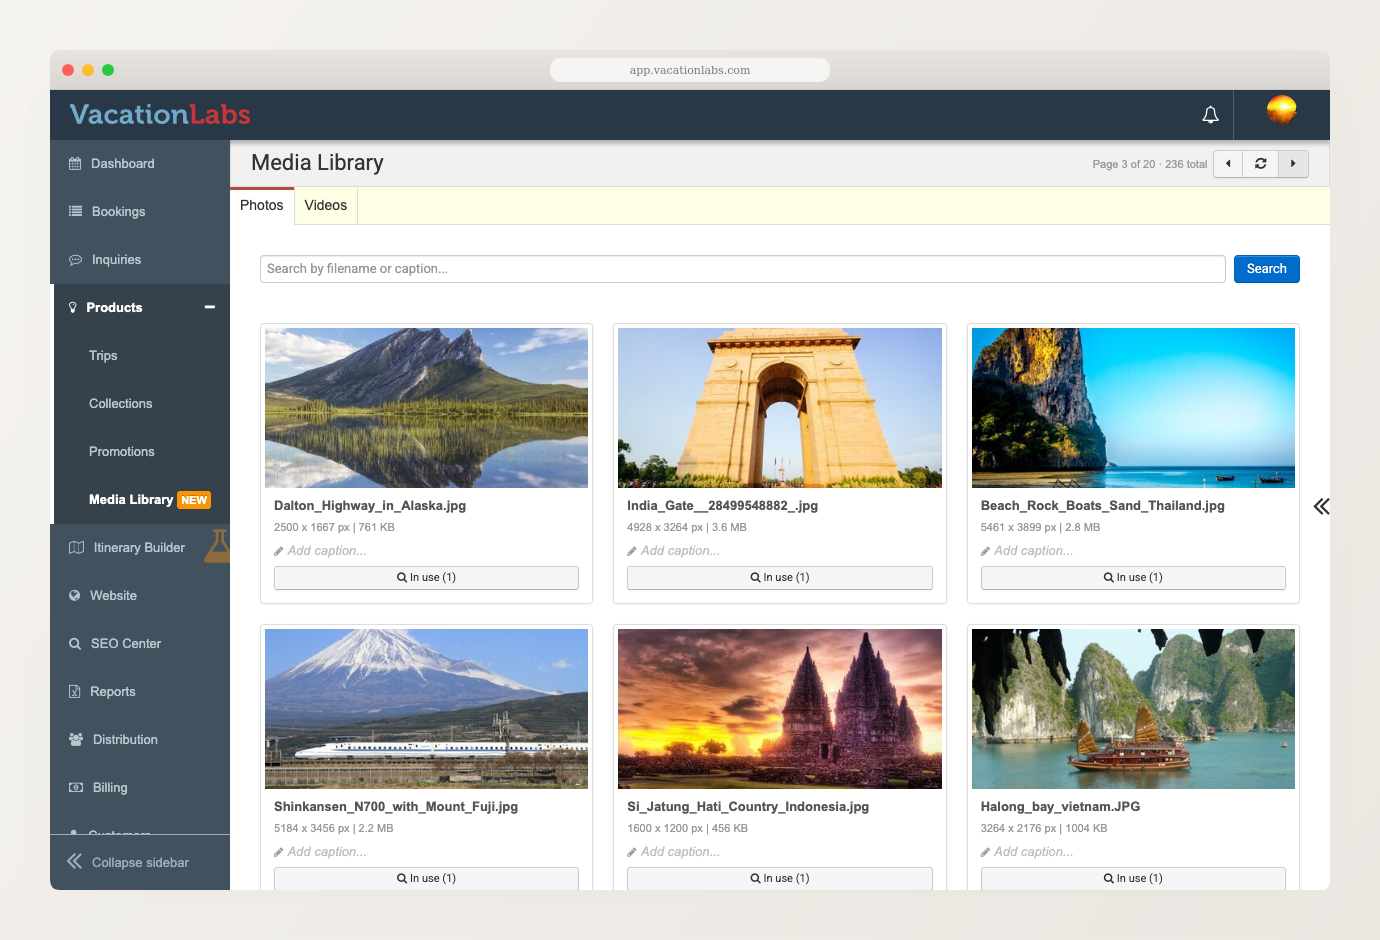Open Trips under Products

click(103, 356)
